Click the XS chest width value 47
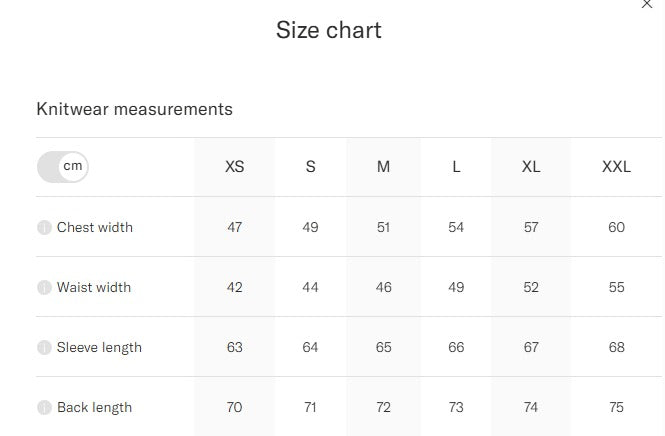The height and width of the screenshot is (436, 665). 235,227
